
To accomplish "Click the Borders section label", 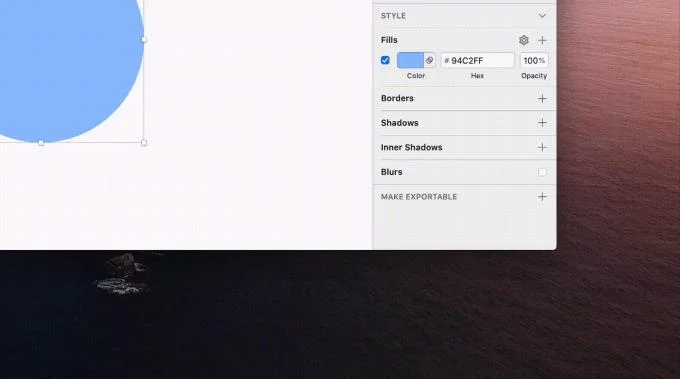I will click(397, 98).
